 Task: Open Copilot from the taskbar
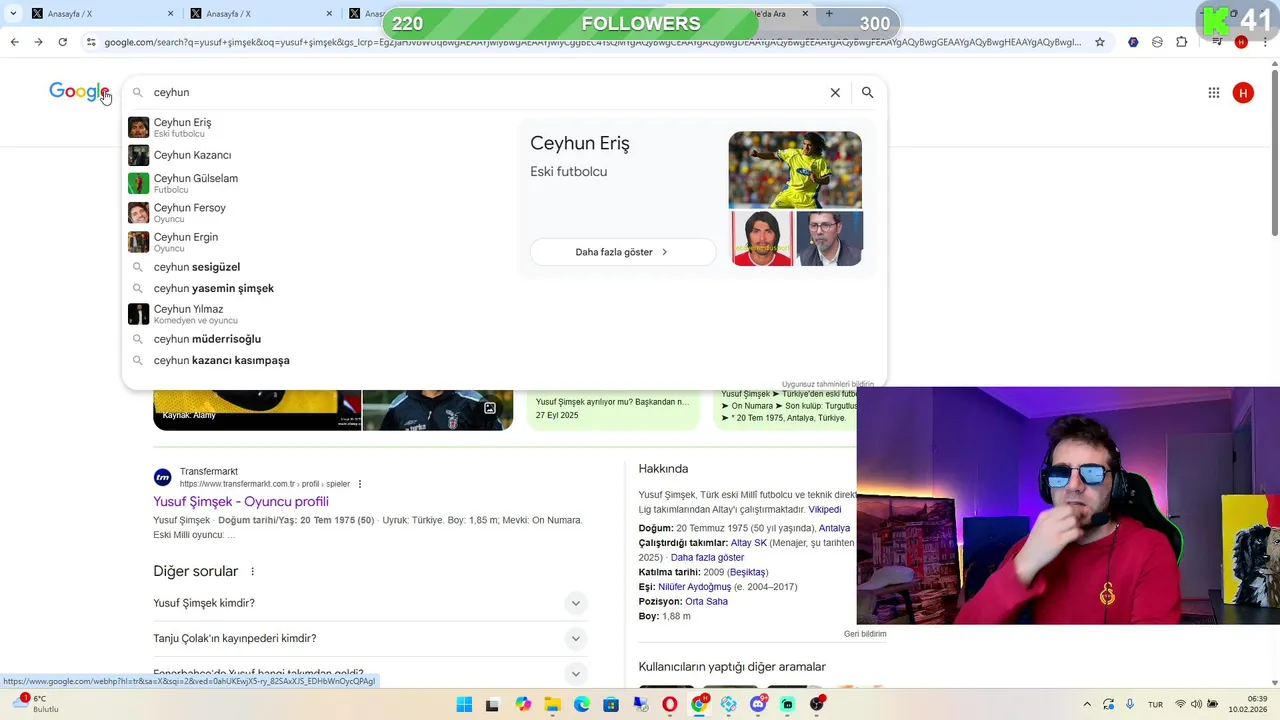click(523, 705)
